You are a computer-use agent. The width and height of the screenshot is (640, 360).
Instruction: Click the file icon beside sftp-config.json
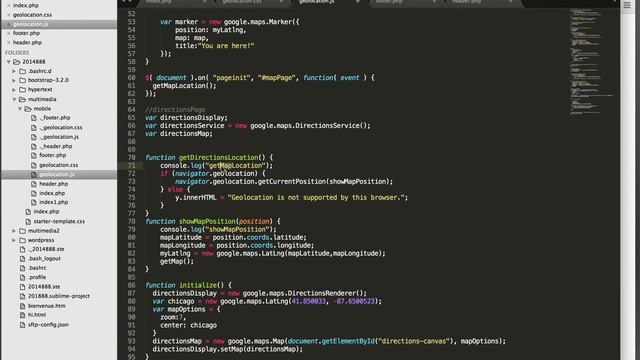tap(22, 325)
